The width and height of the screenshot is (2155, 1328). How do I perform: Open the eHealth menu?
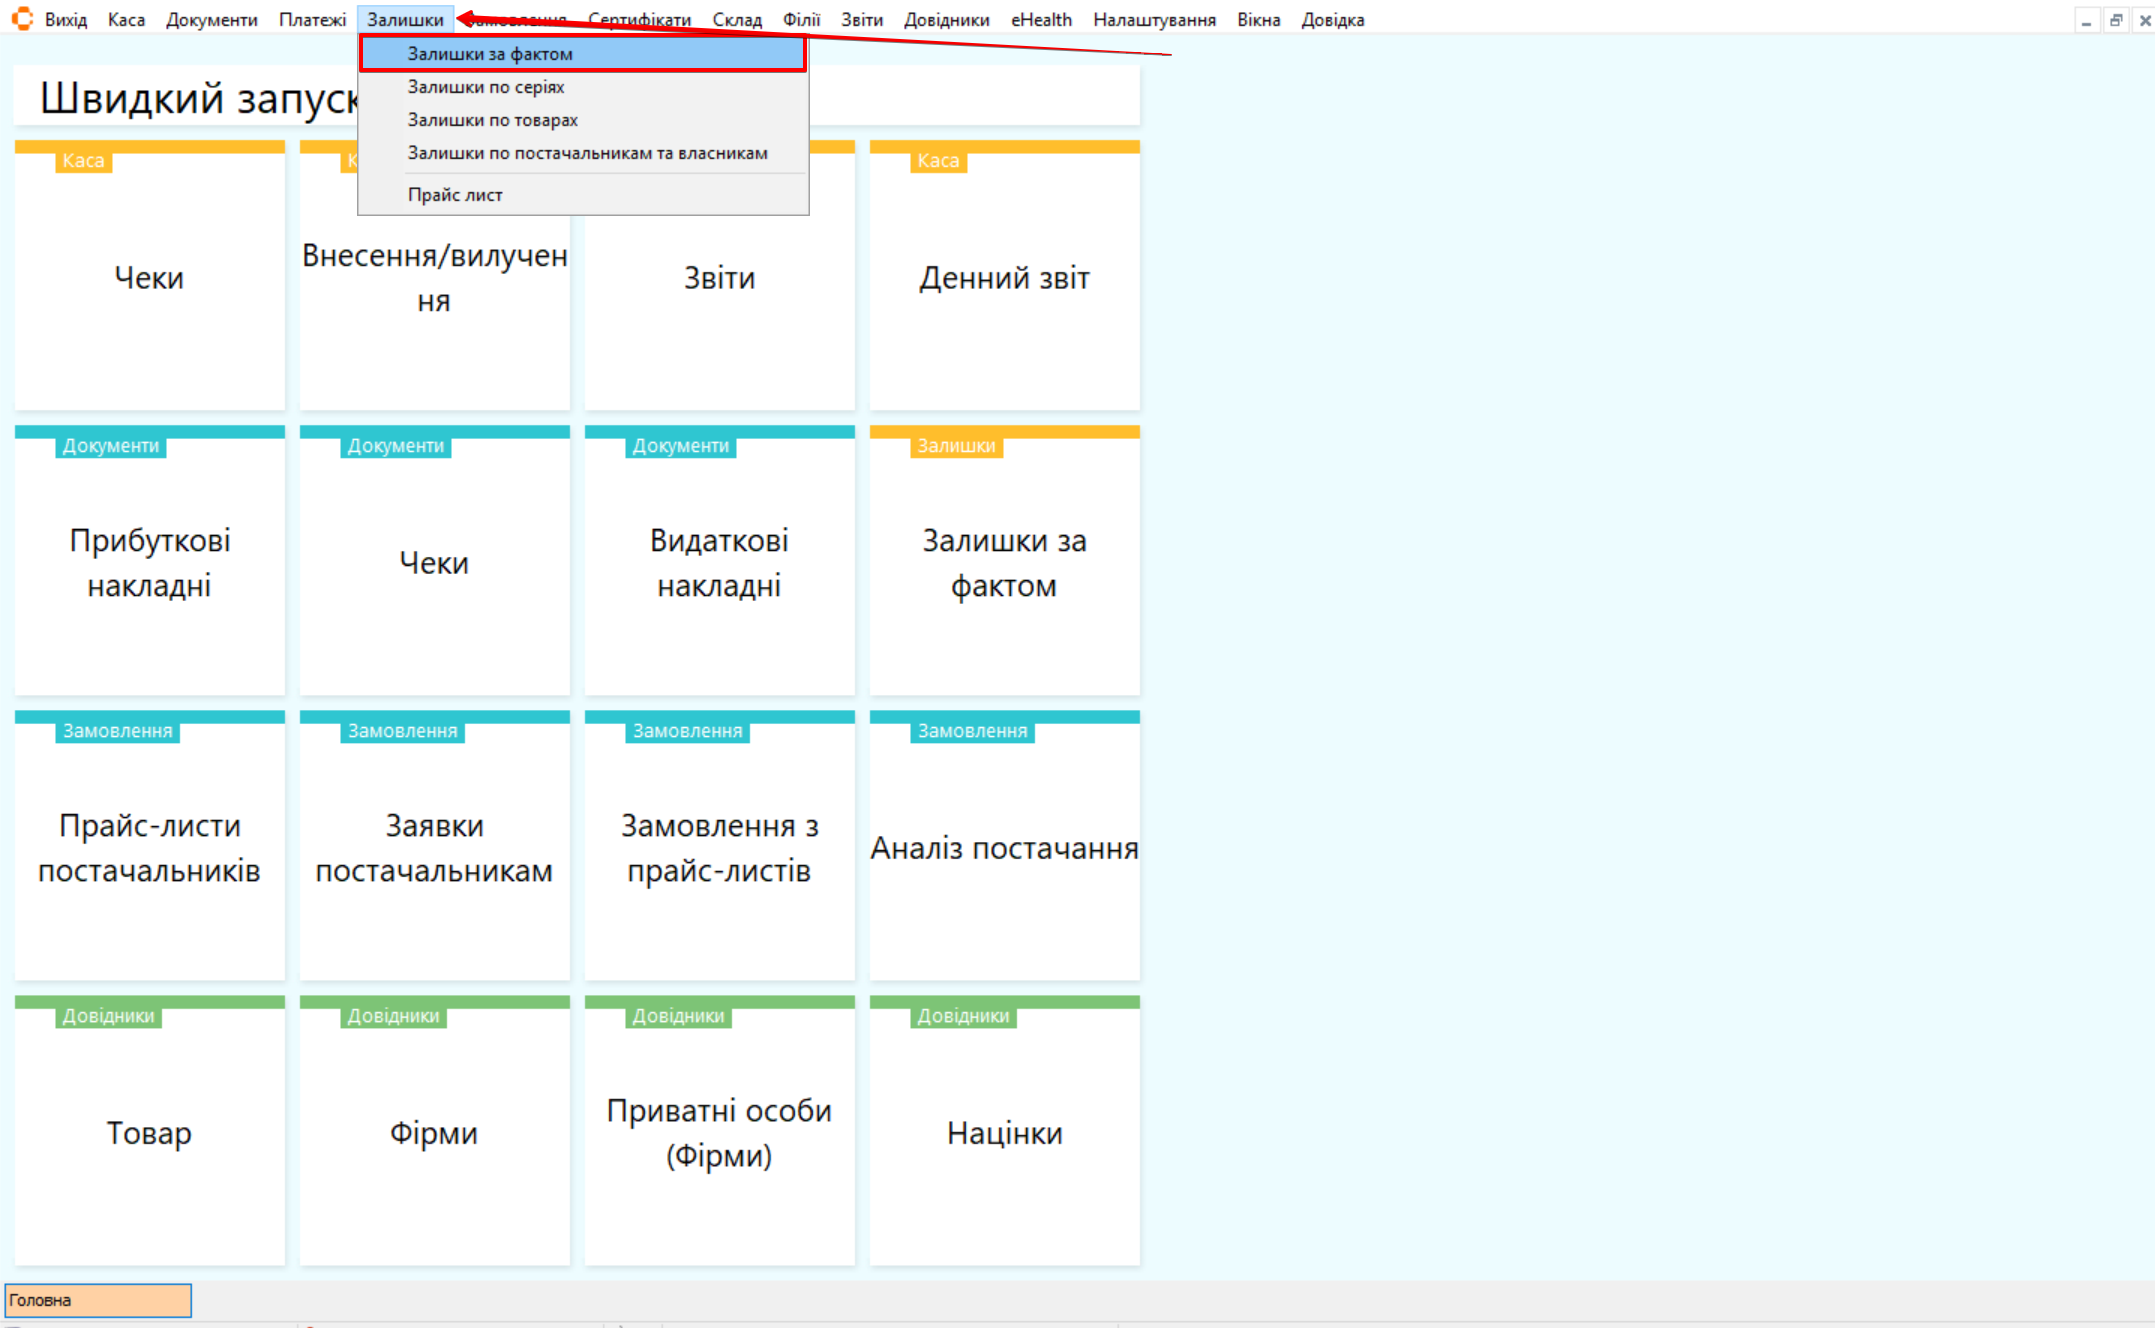[1040, 20]
